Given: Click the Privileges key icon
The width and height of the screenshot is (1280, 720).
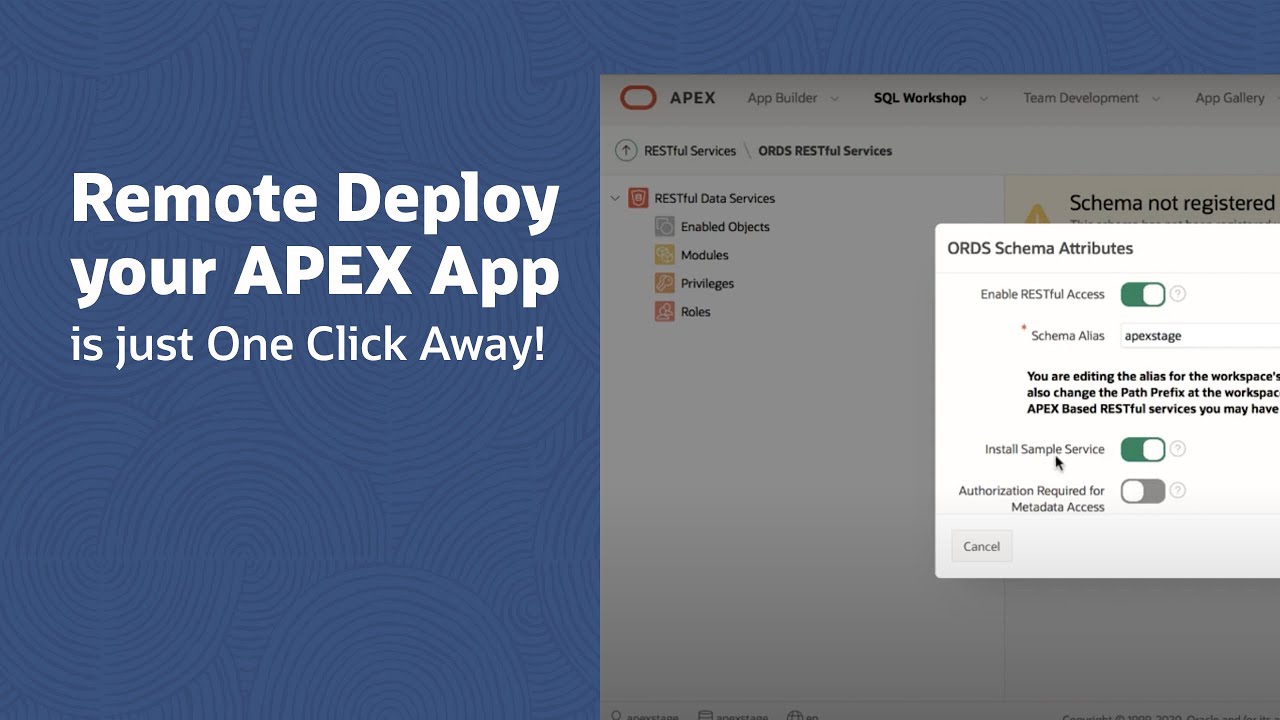Looking at the screenshot, I should 664,283.
